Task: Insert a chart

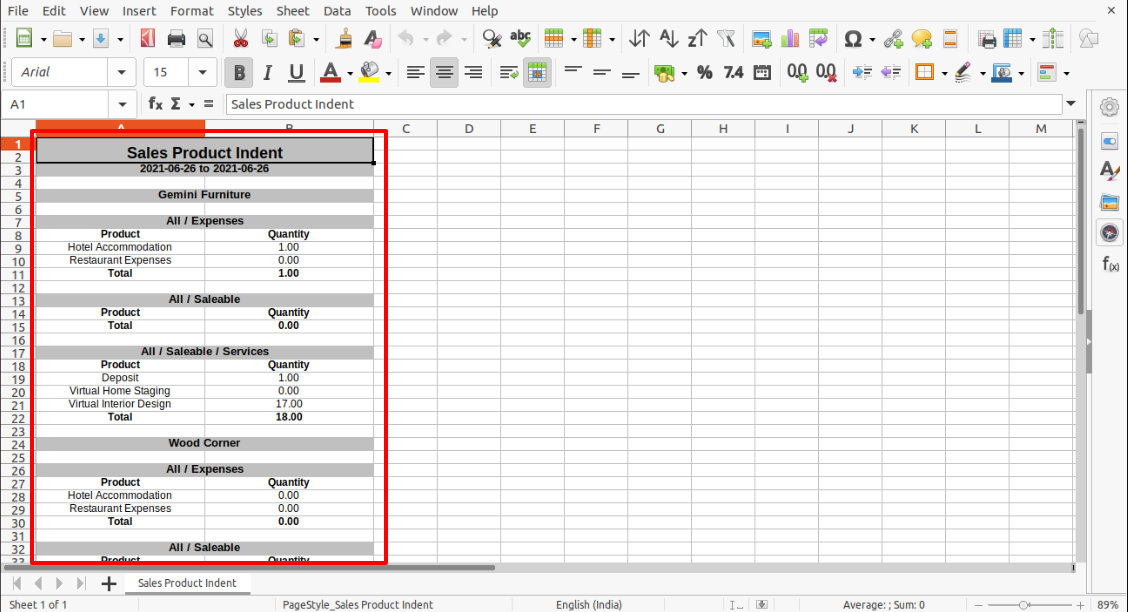Action: (x=790, y=38)
